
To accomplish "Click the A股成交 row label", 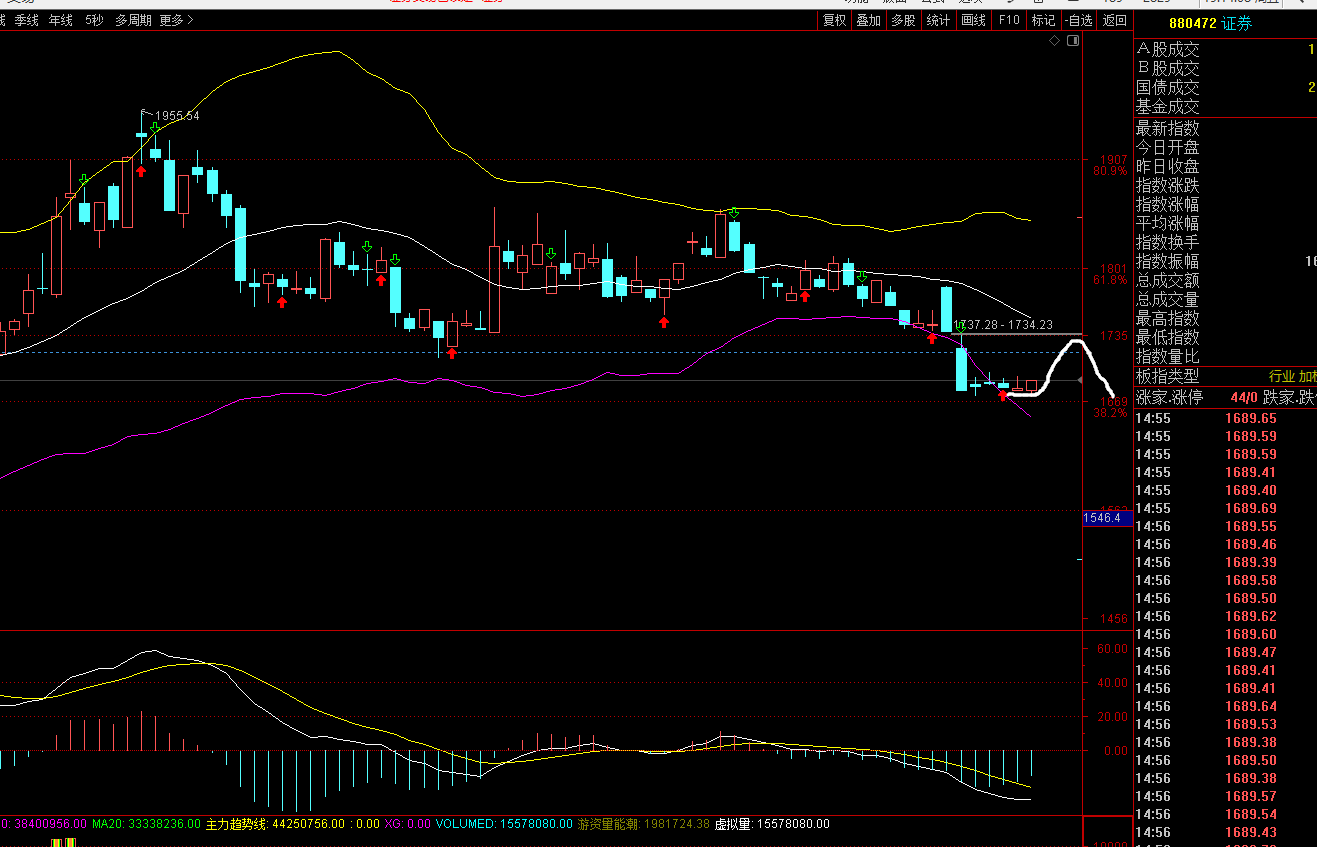I will point(1167,49).
